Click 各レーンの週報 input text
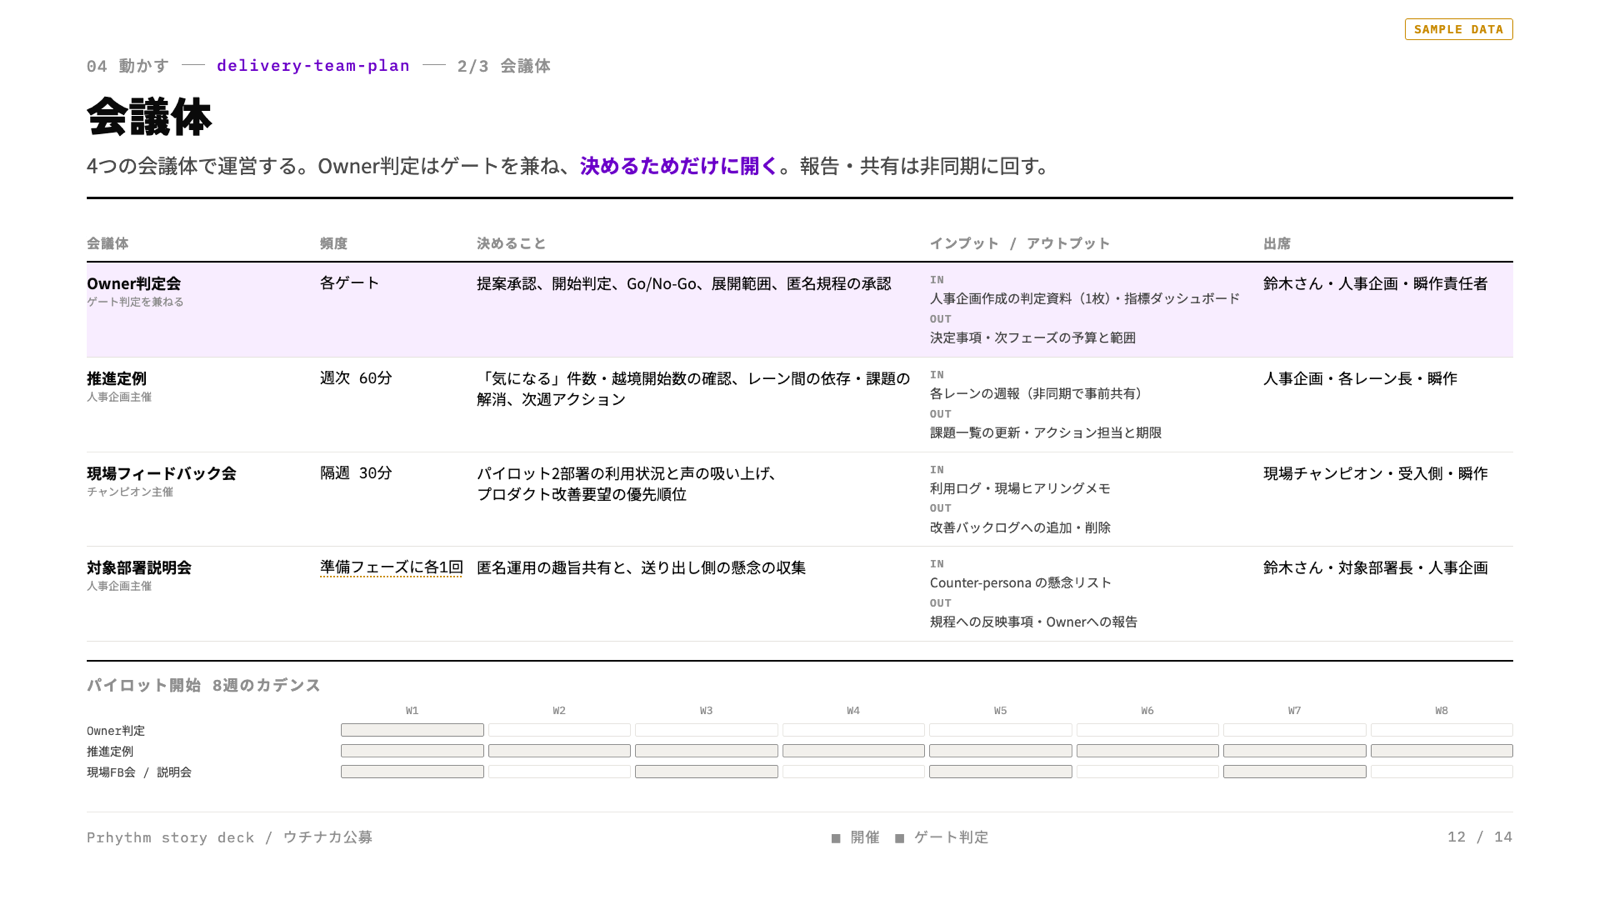1600x900 pixels. 1036,393
